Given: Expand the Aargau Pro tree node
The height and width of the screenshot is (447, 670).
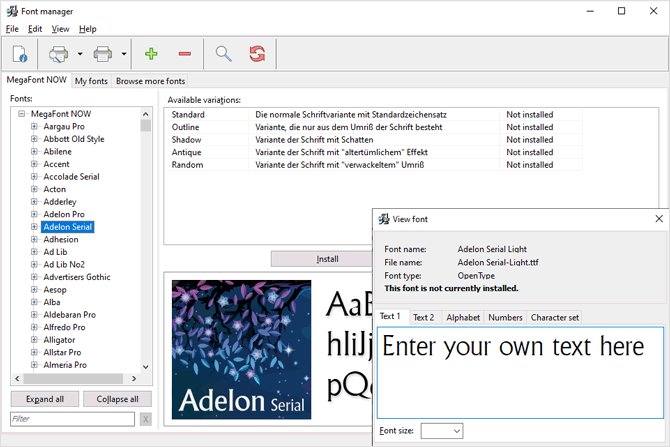Looking at the screenshot, I should 34,126.
